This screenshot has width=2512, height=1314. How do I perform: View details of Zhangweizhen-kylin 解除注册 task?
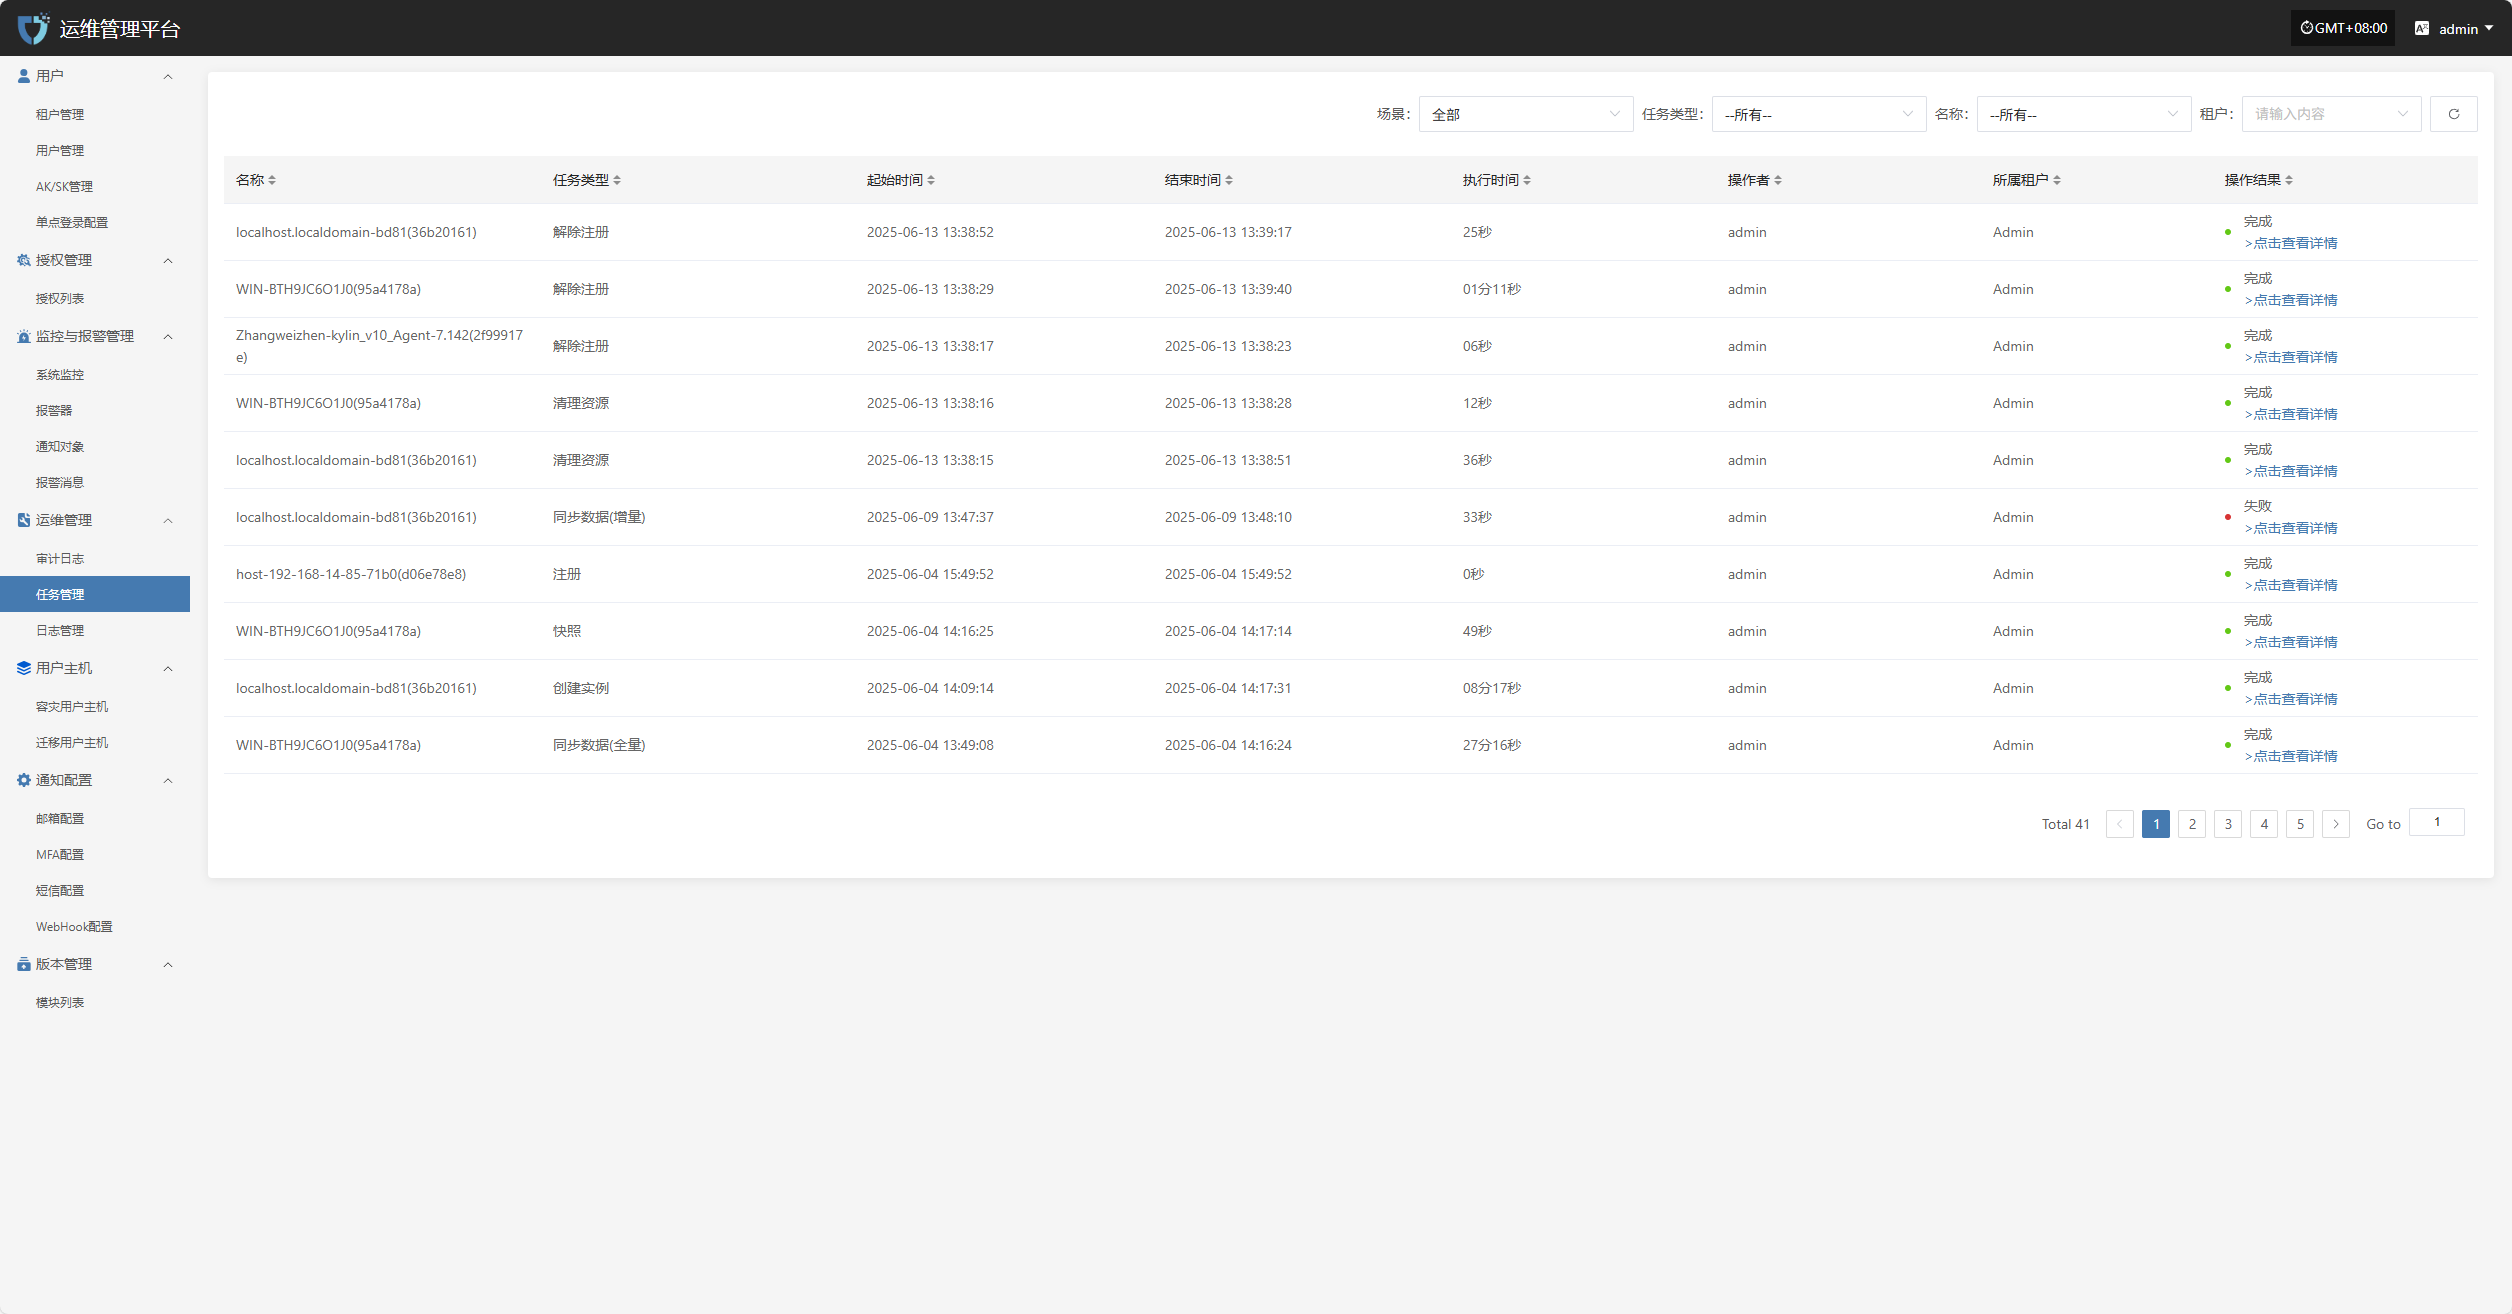(2291, 357)
